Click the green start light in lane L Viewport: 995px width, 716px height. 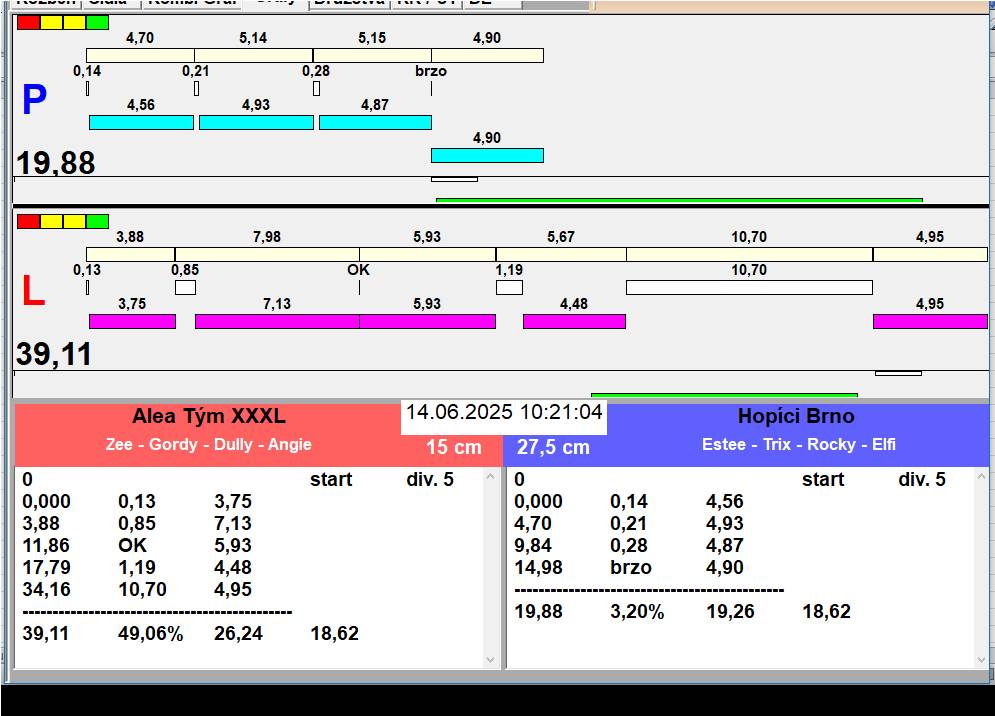pyautogui.click(x=97, y=221)
